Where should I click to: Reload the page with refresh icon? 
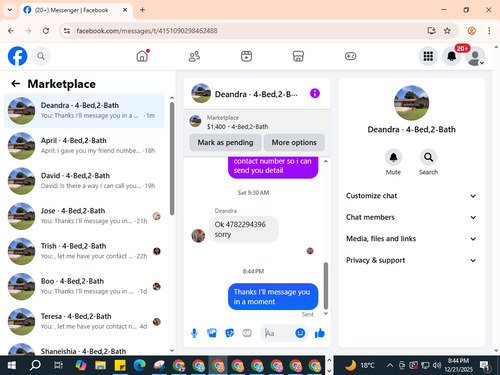tap(46, 31)
